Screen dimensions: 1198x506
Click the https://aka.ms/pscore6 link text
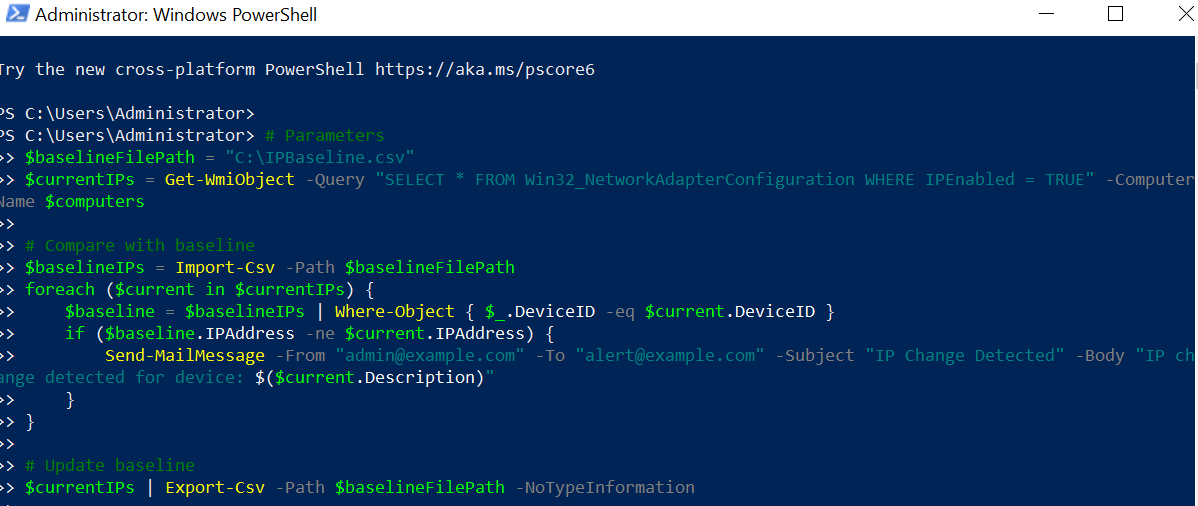[485, 70]
